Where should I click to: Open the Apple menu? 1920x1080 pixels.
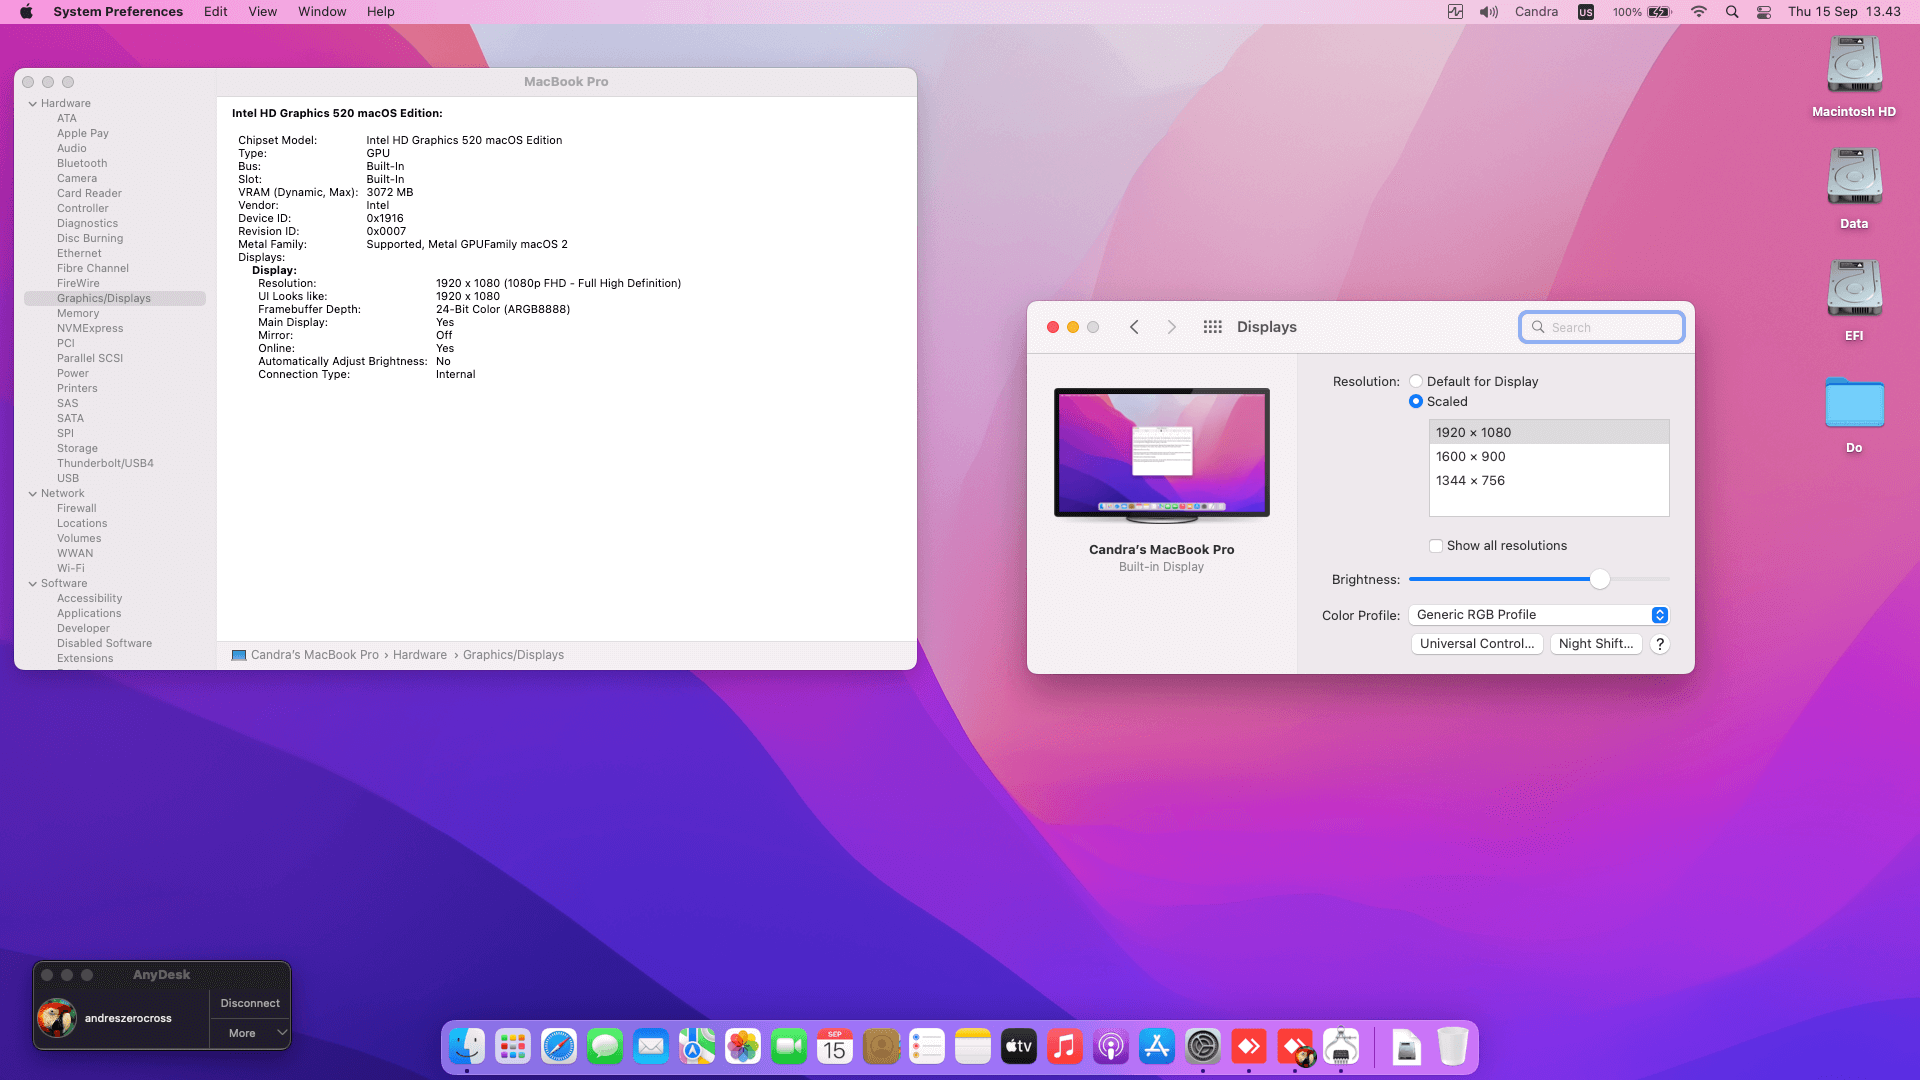(26, 12)
